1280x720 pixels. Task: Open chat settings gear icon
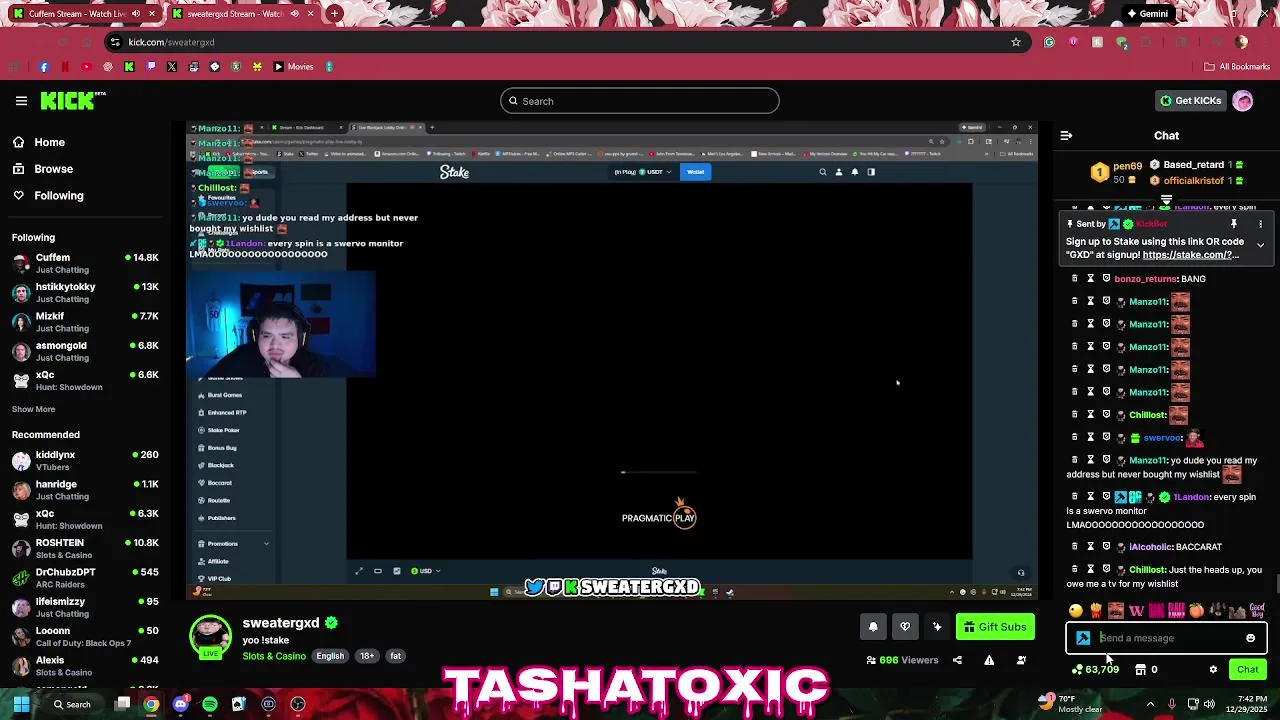[1213, 670]
